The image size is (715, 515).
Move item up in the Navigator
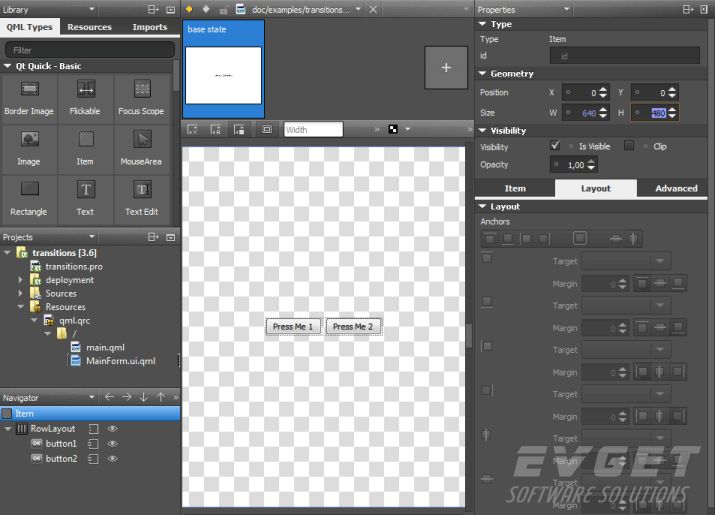tap(161, 397)
